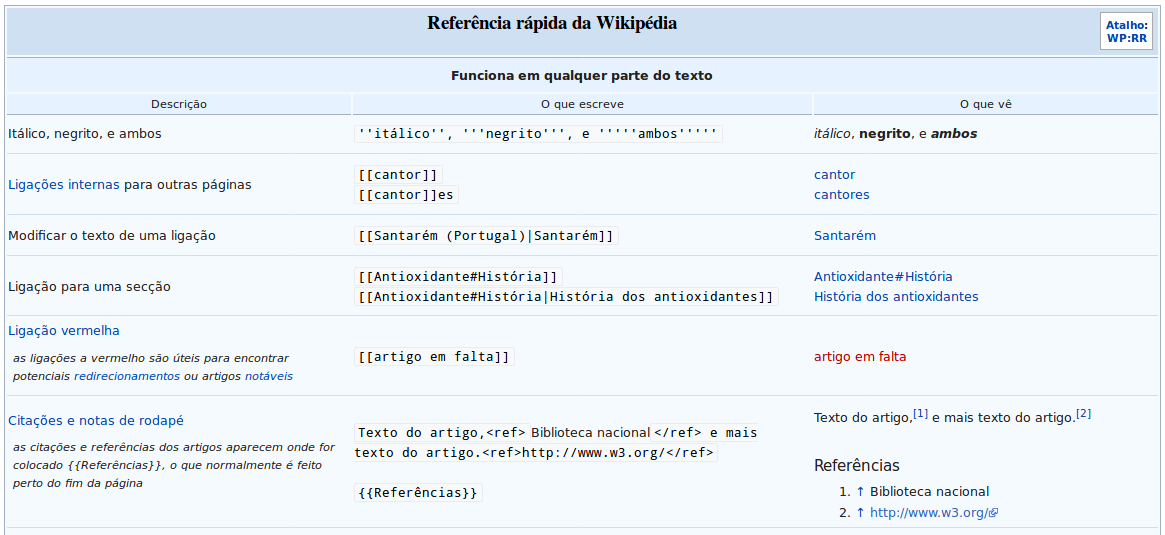This screenshot has height=535, width=1165.
Task: Click the 'Descrição' column header
Action: [179, 105]
